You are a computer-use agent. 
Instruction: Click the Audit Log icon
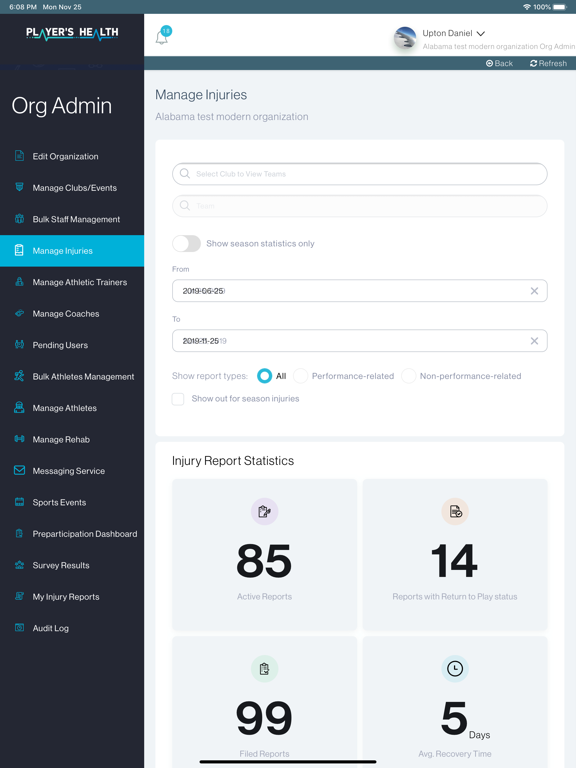(x=19, y=627)
